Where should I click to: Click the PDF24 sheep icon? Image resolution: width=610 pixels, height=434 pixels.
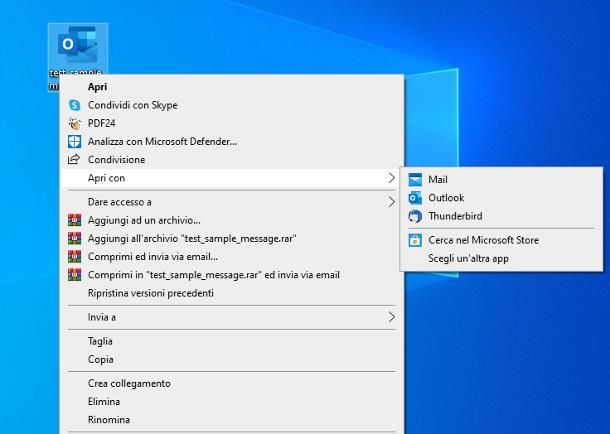[x=74, y=123]
